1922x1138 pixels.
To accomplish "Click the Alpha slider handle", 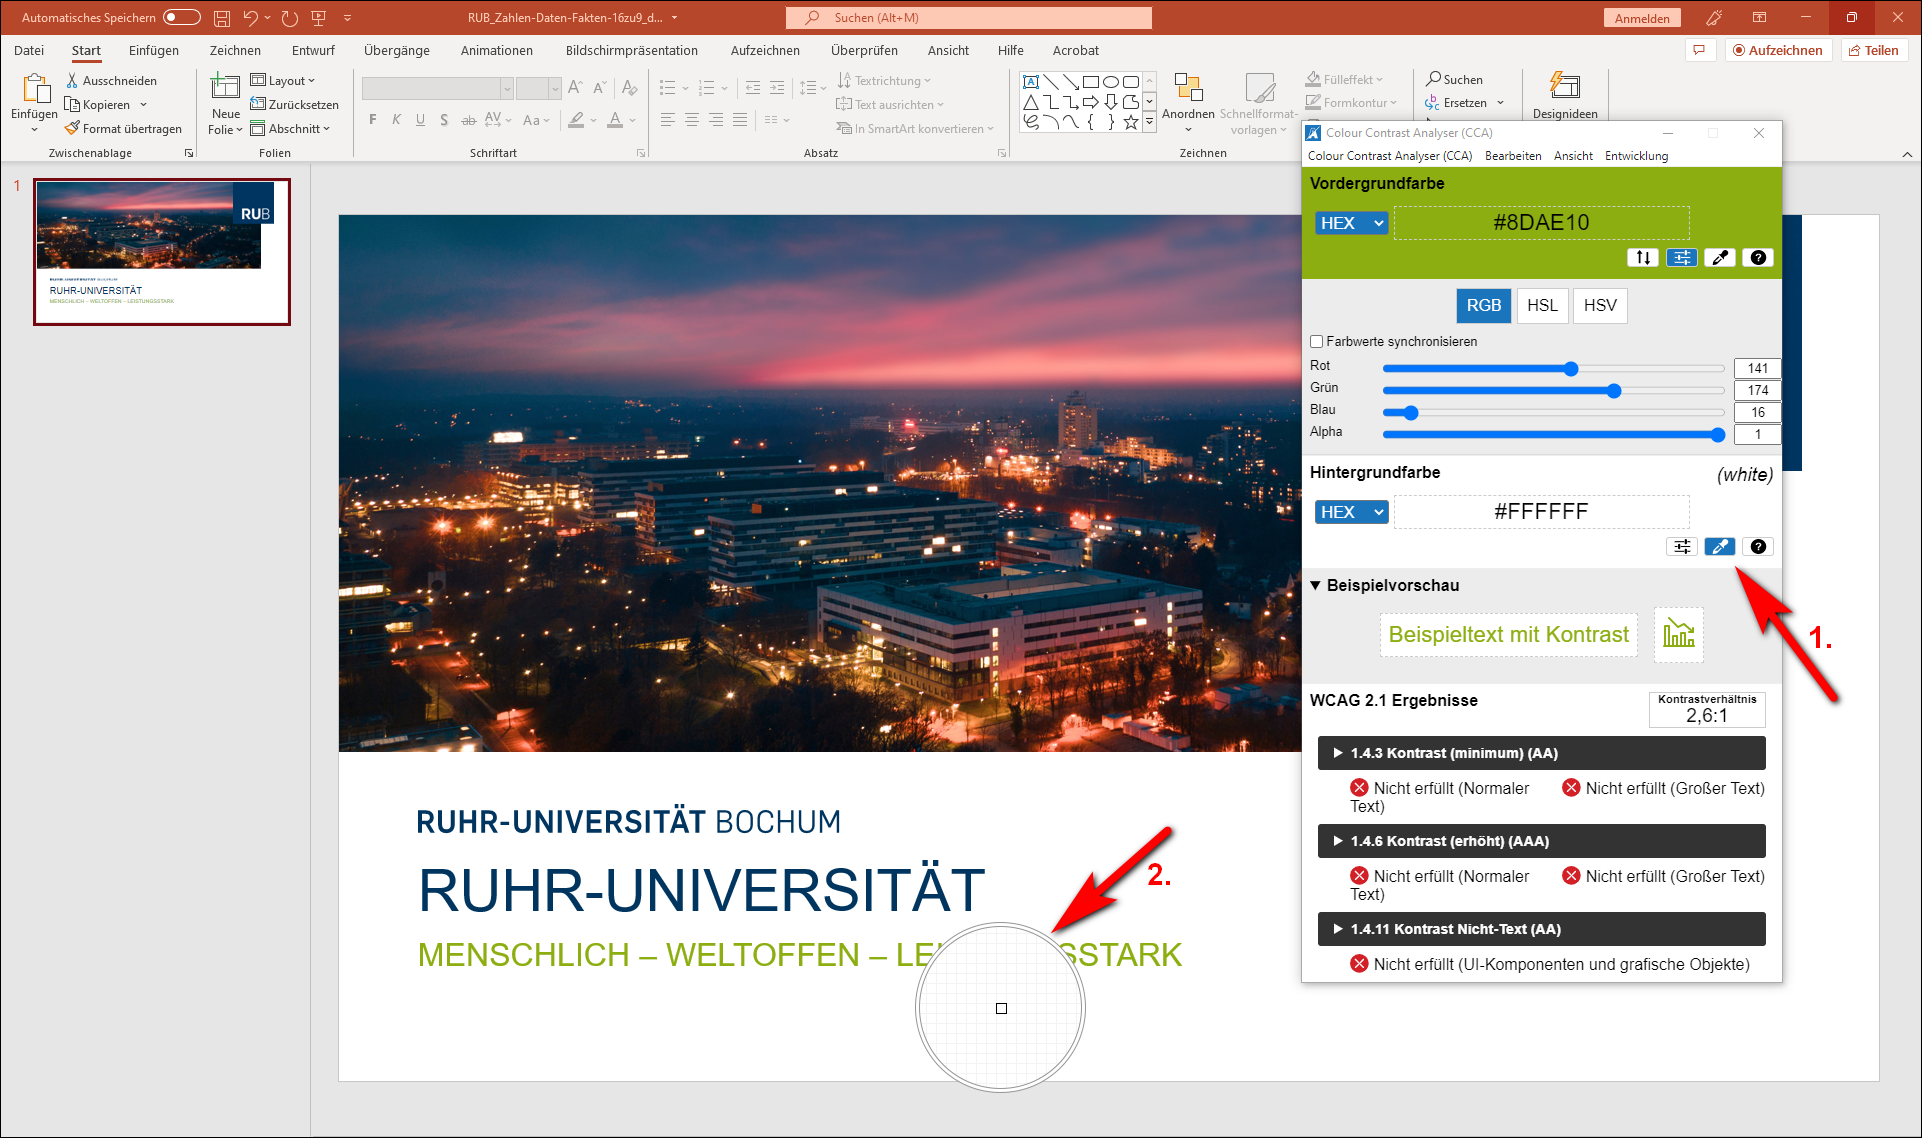I will pyautogui.click(x=1718, y=435).
